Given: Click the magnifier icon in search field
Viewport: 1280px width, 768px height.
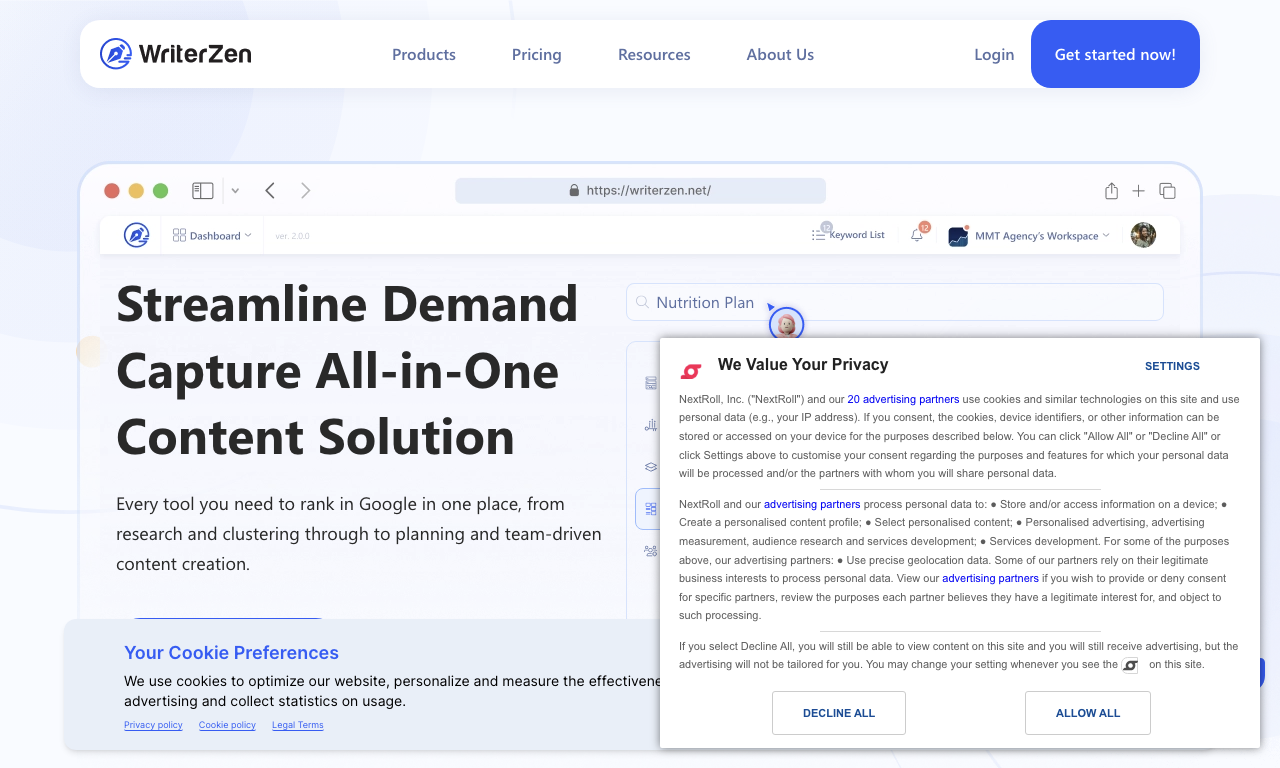Looking at the screenshot, I should click(x=643, y=302).
